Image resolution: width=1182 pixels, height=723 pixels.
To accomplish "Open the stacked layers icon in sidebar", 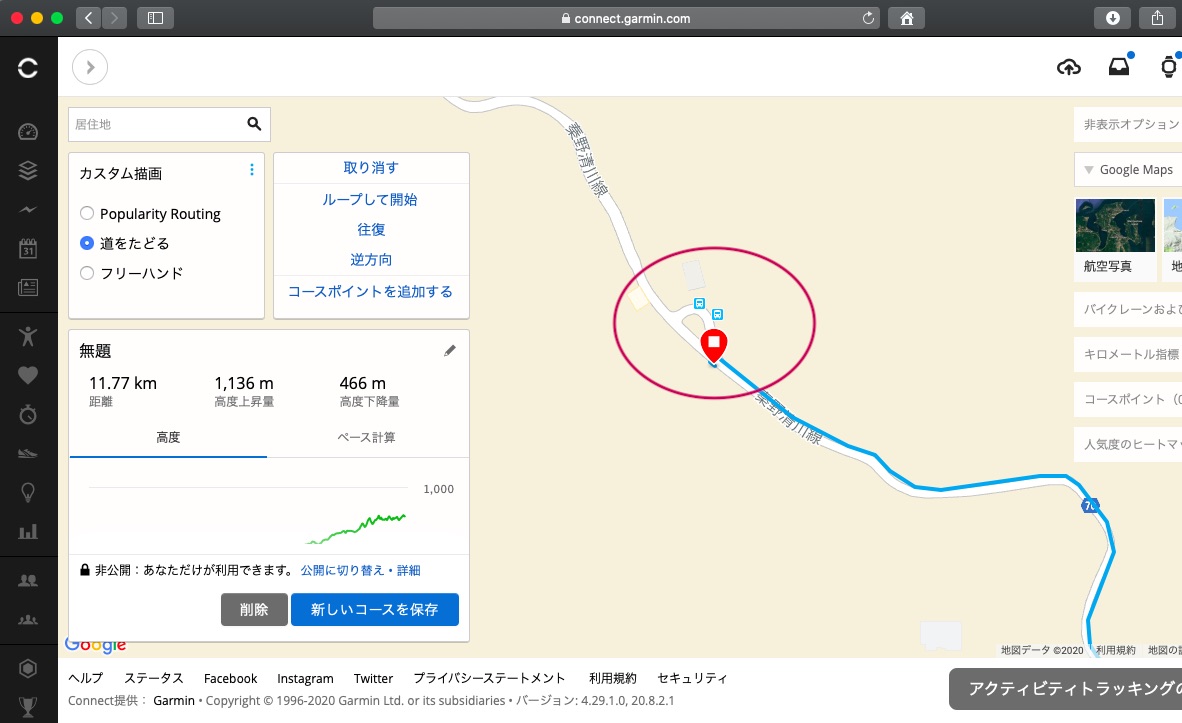I will tap(28, 171).
